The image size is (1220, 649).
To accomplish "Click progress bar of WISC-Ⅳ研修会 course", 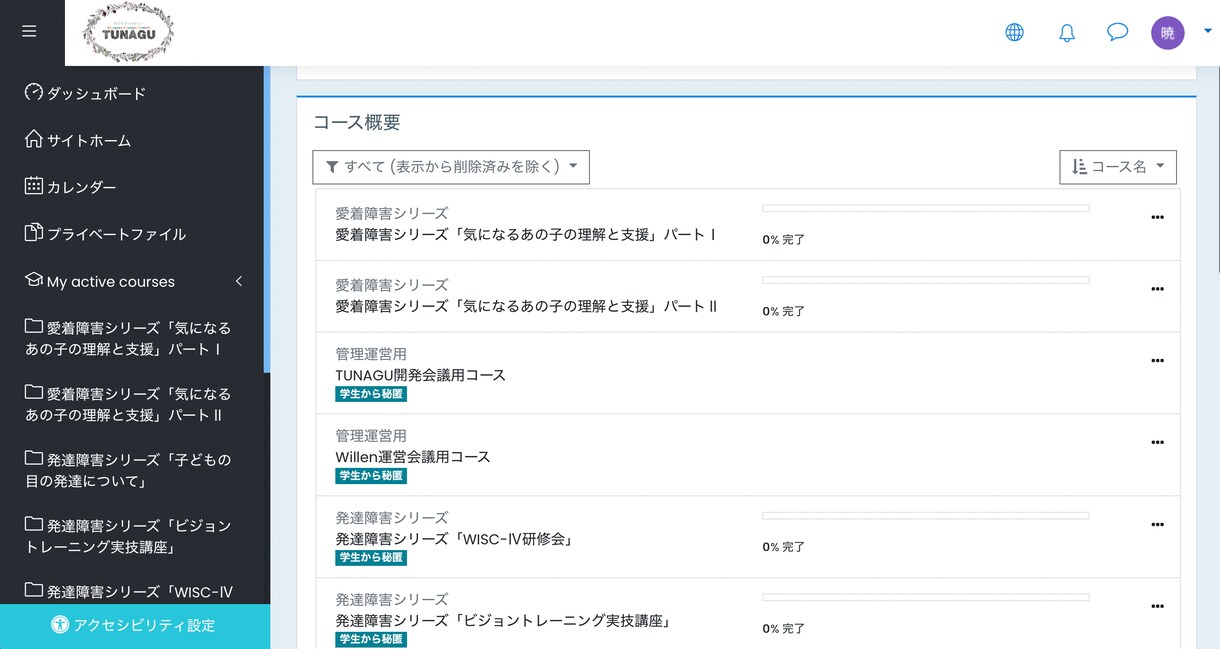I will 925,516.
